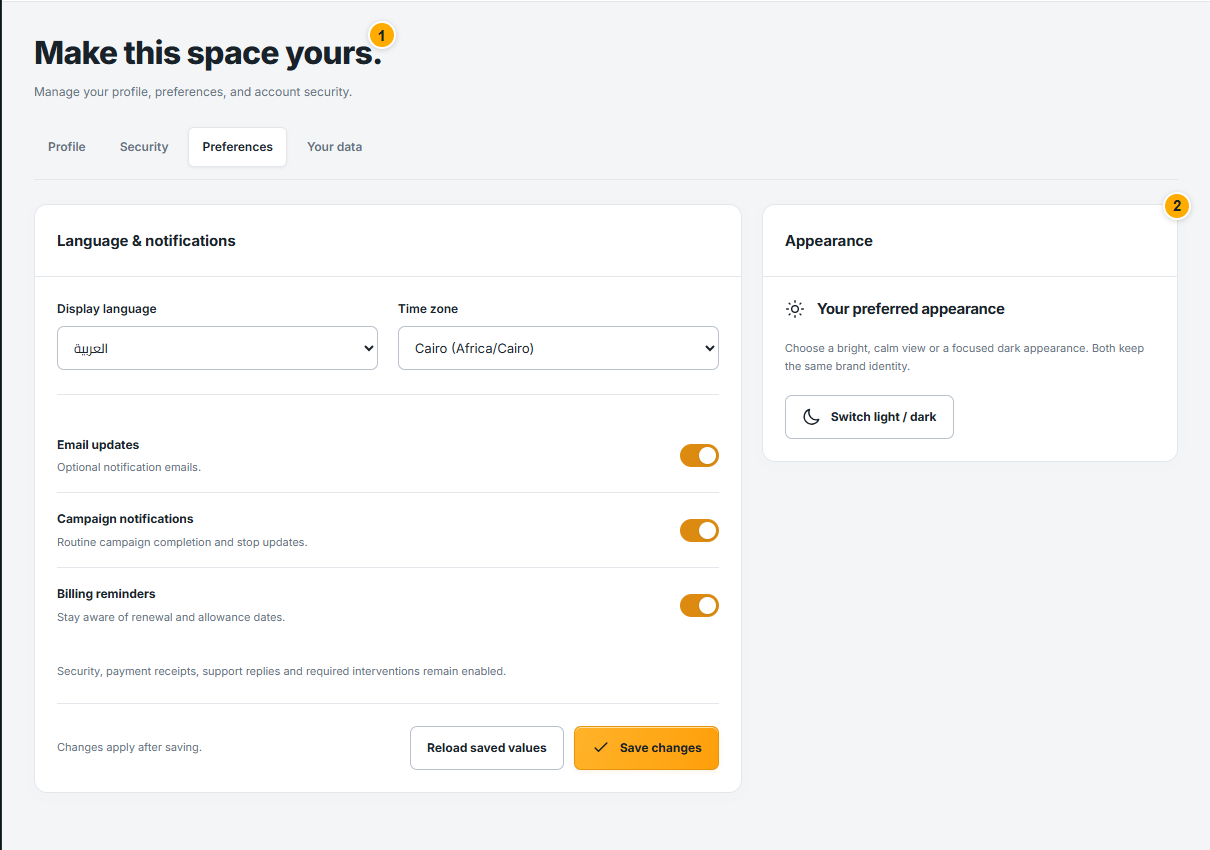Screen dimensions: 1210x850
Task: Disable Campaign notifications switch
Action: [x=699, y=530]
